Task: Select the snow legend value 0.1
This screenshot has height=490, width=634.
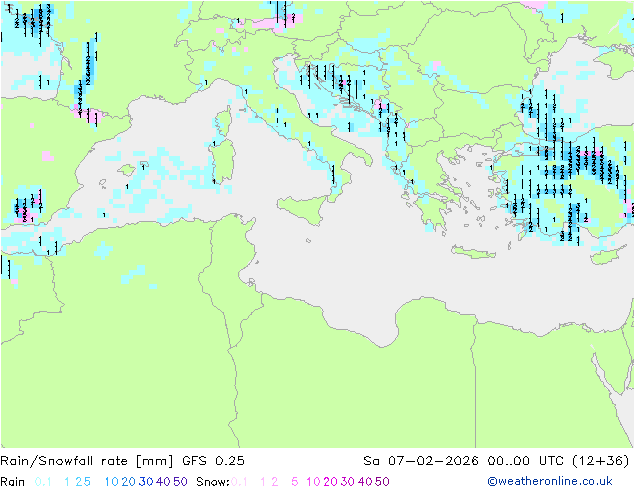Action: click(239, 482)
